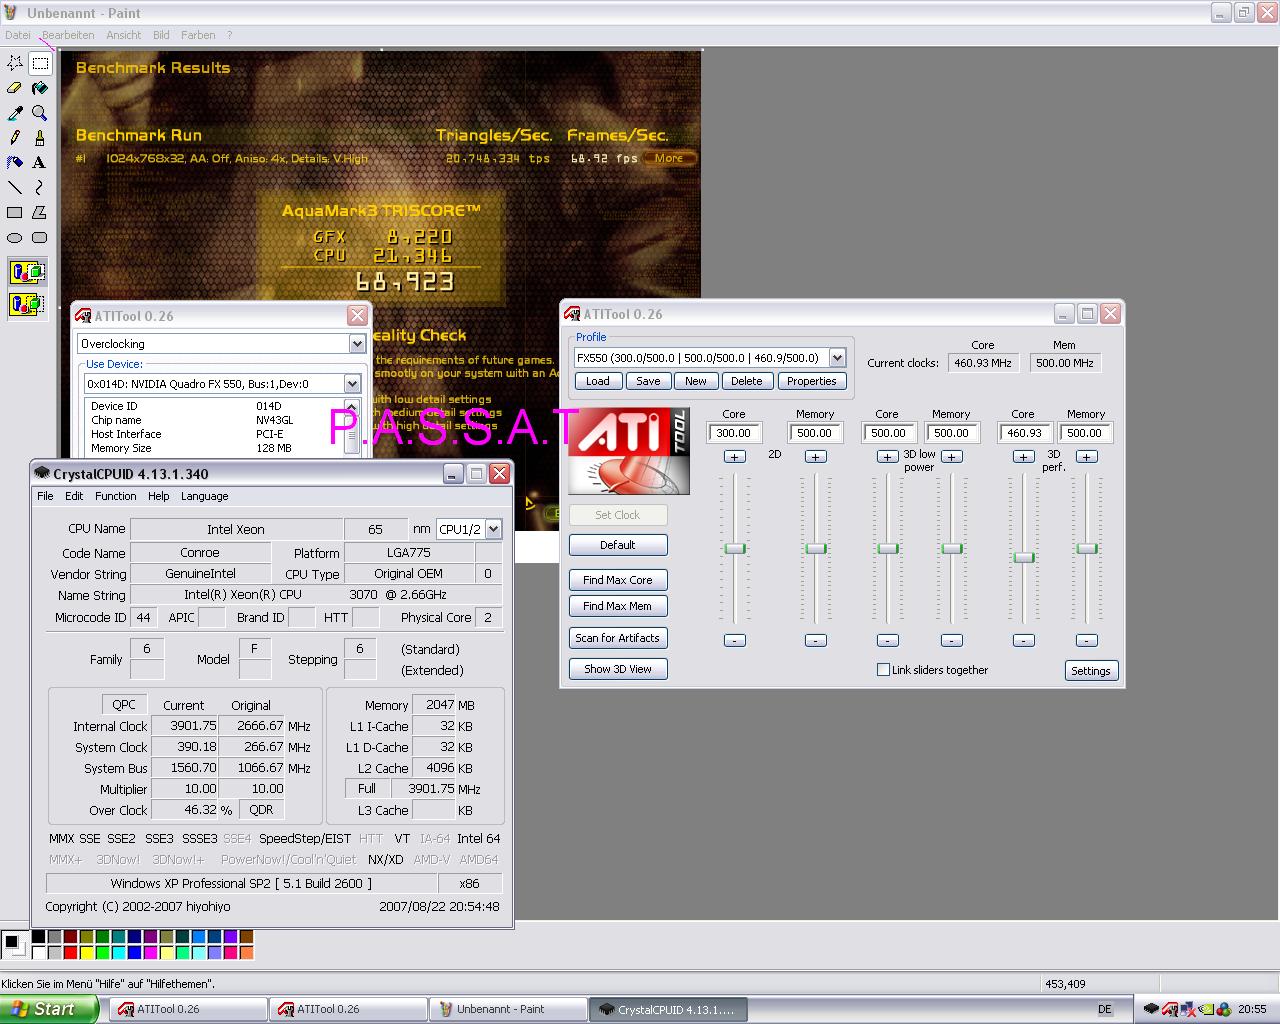Image resolution: width=1280 pixels, height=1024 pixels.
Task: Open the File menu in CrystalCPUID
Action: tap(45, 496)
